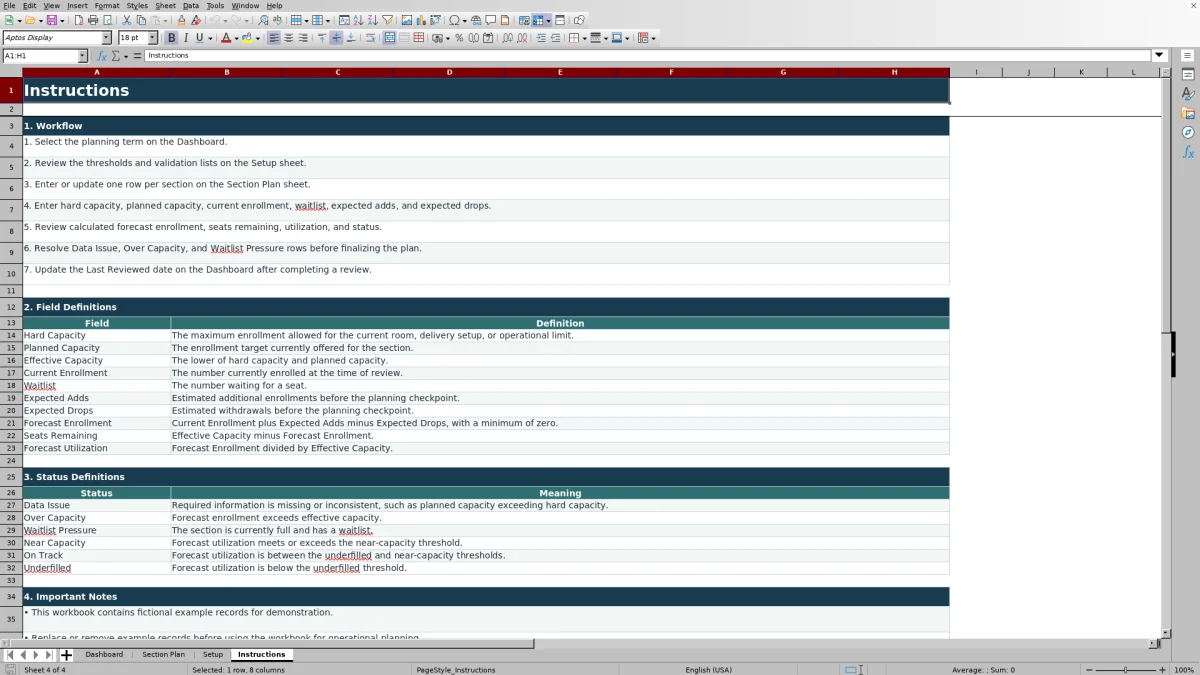Click the Insert Chart icon
The image size is (1200, 675).
pos(420,20)
